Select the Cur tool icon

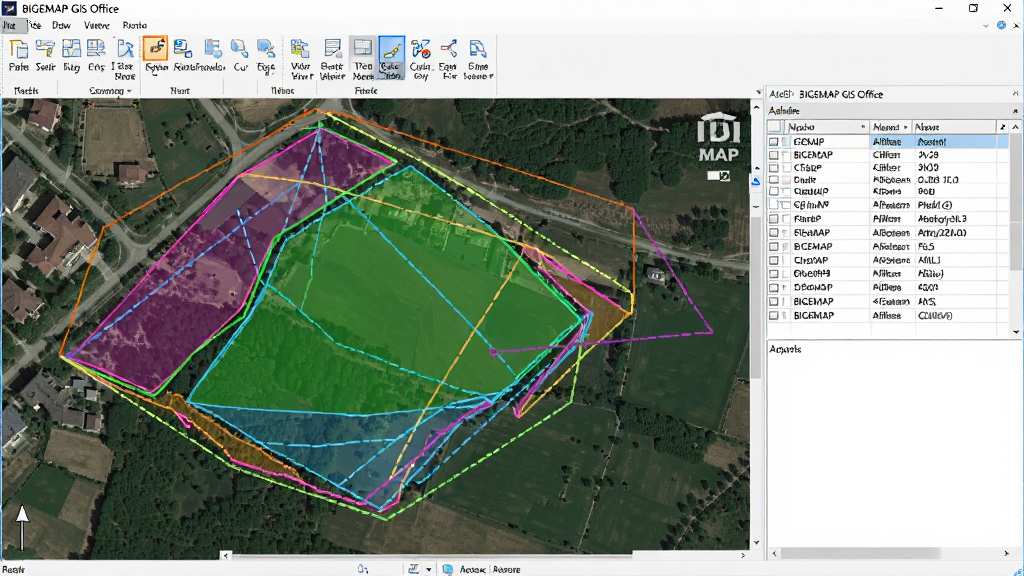pyautogui.click(x=240, y=50)
